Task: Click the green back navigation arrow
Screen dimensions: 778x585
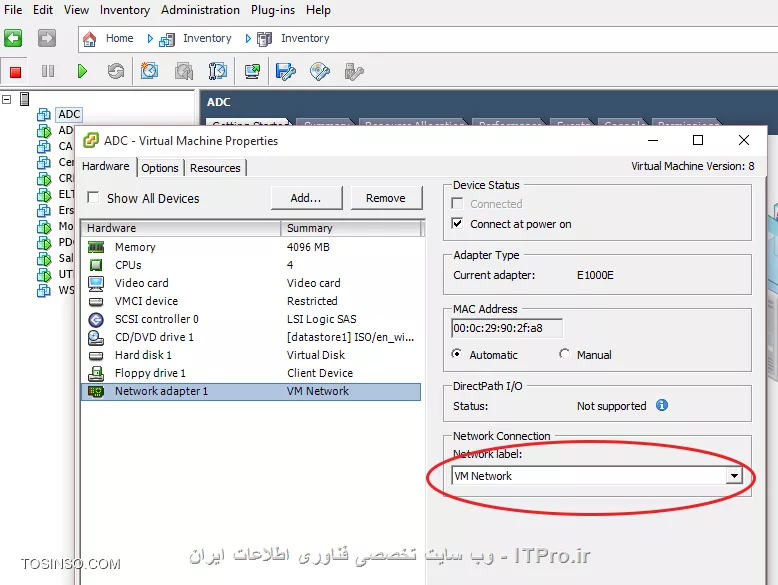Action: [13, 38]
